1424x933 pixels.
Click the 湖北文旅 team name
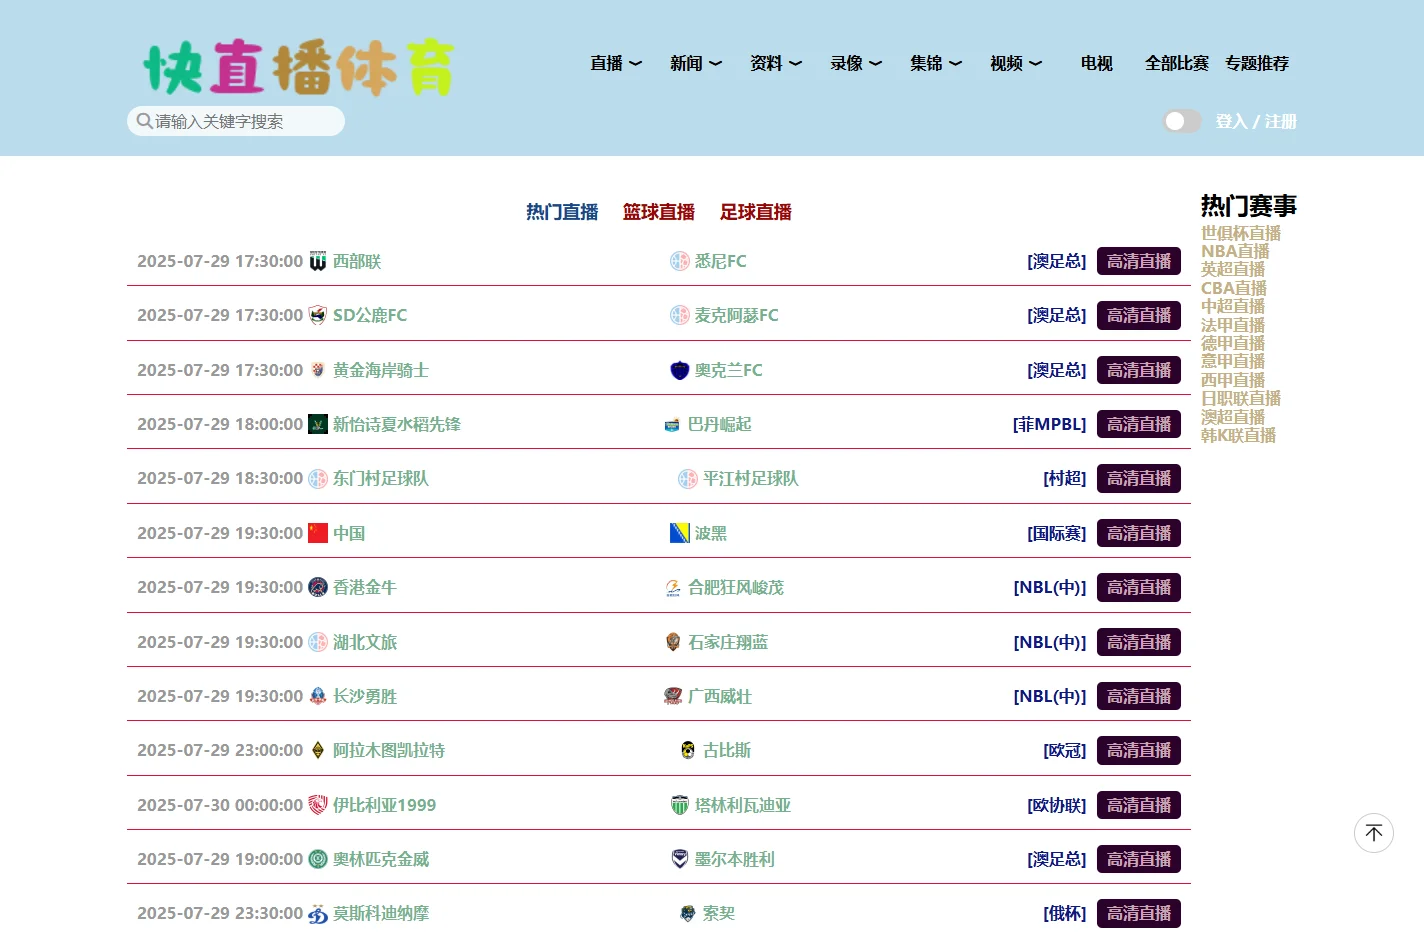click(x=365, y=642)
